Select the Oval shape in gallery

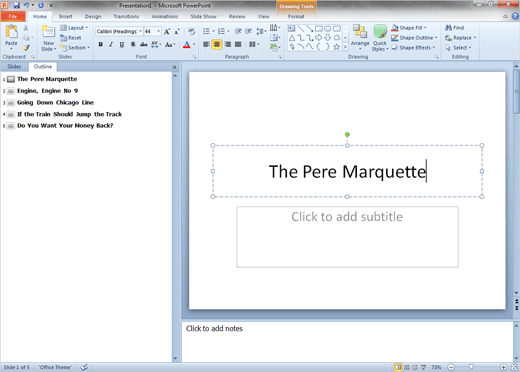click(328, 29)
